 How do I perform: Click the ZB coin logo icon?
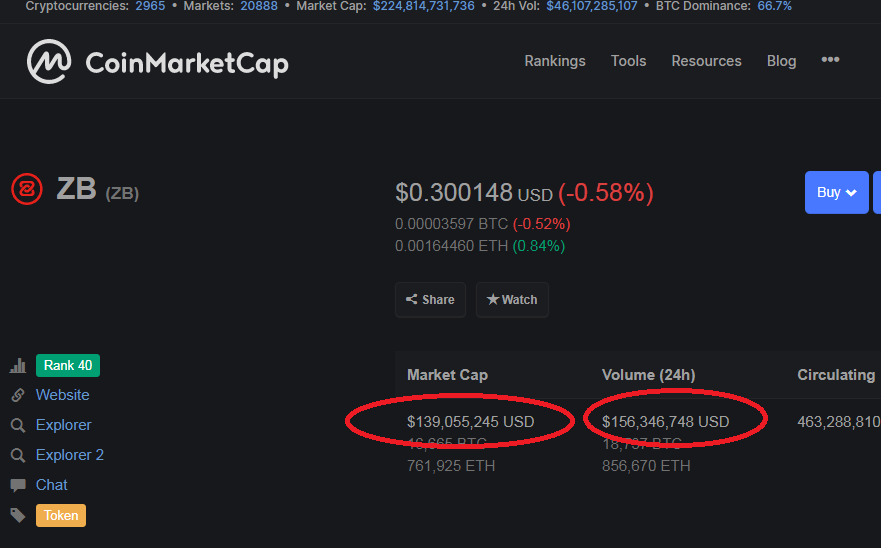pyautogui.click(x=27, y=189)
